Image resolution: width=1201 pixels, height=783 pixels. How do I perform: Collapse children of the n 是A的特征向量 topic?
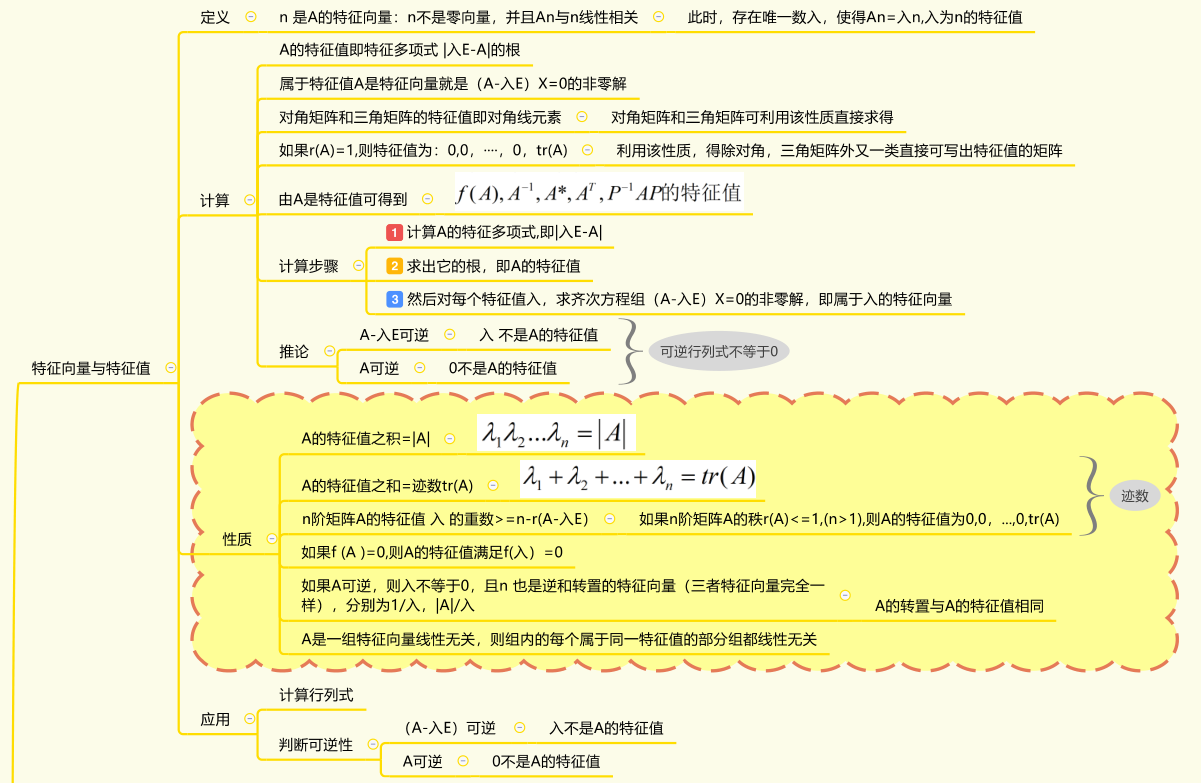pos(658,17)
